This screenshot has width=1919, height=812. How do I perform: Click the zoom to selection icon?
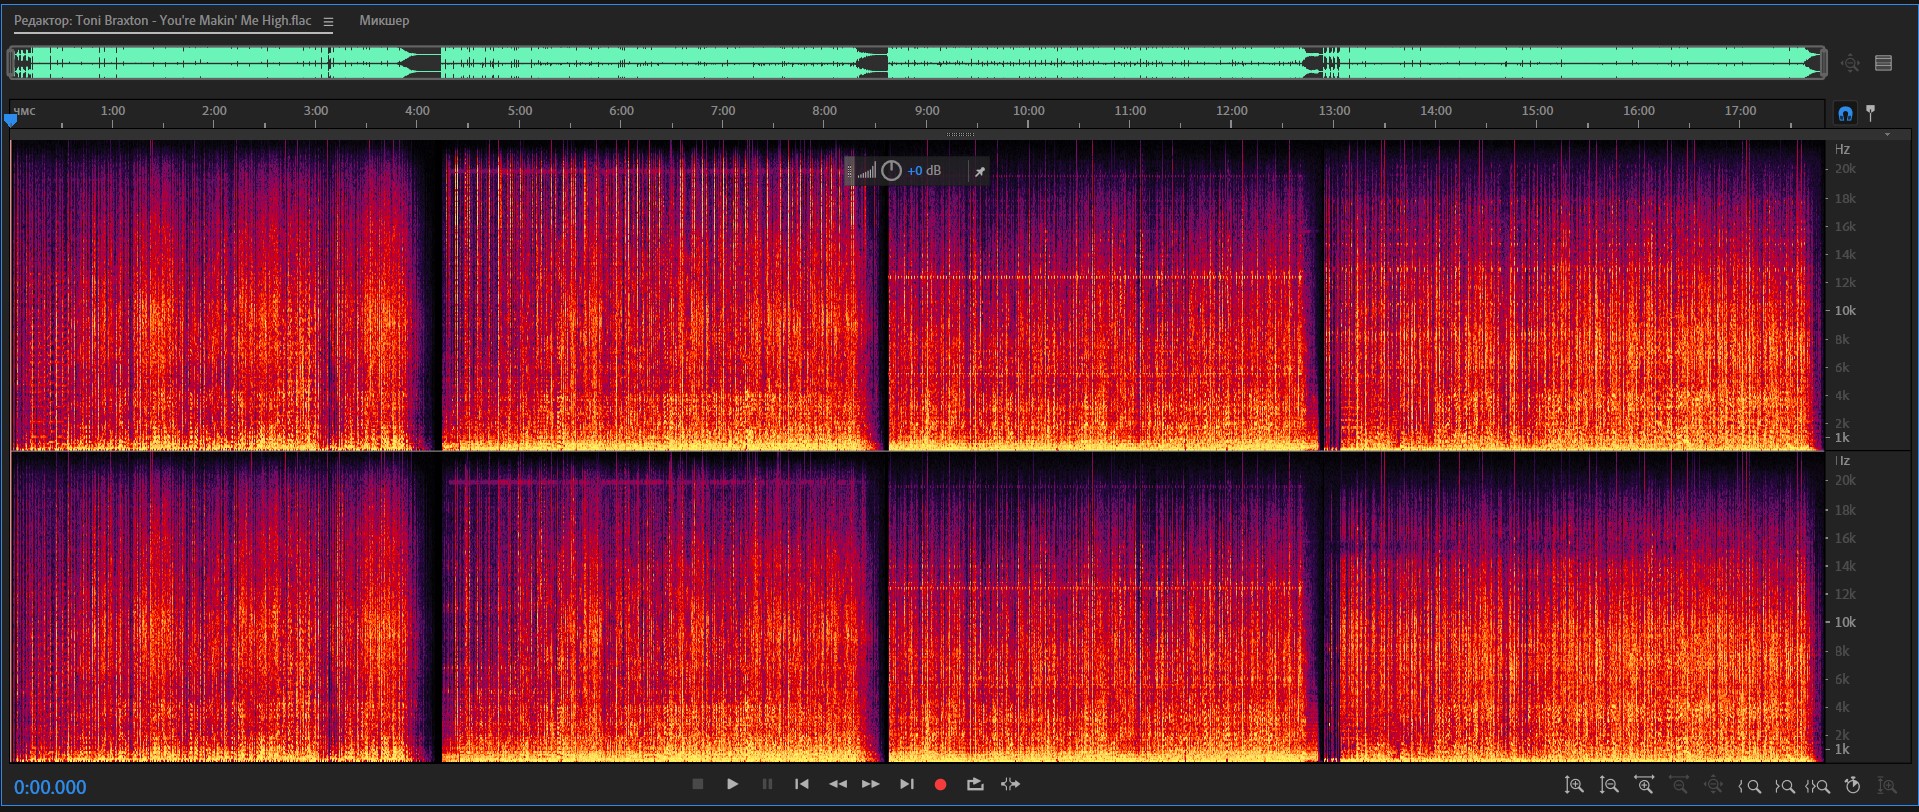(1818, 786)
